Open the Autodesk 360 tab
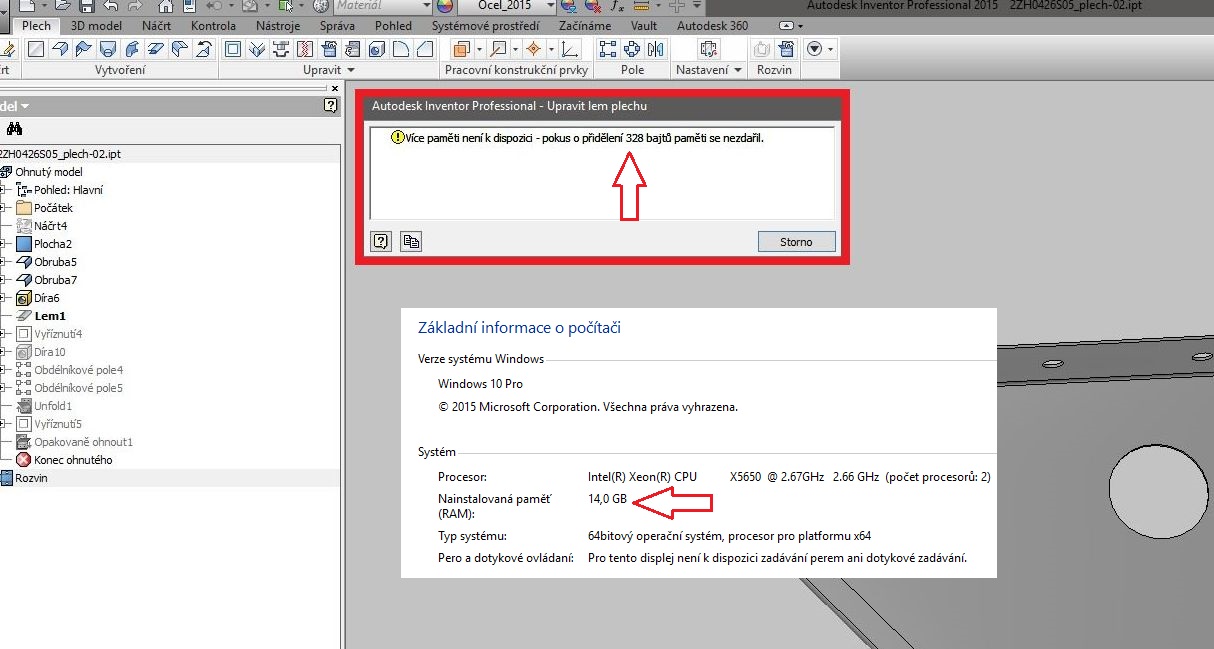The width and height of the screenshot is (1214, 649). click(712, 26)
